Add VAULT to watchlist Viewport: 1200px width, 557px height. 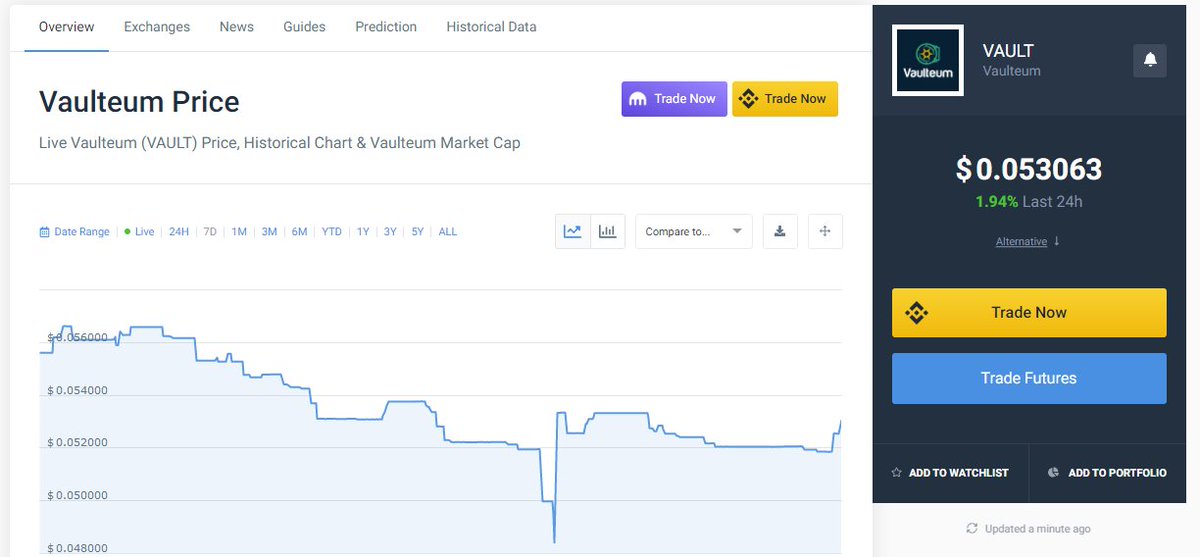pyautogui.click(x=950, y=473)
